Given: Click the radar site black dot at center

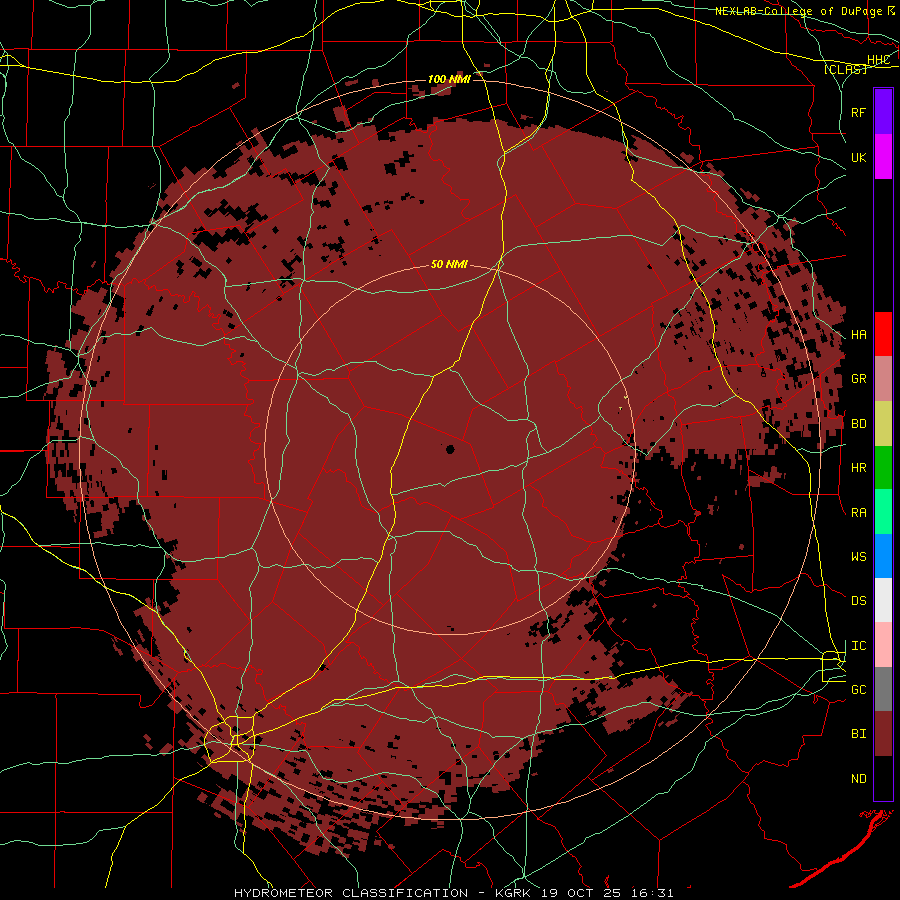Looking at the screenshot, I should point(451,449).
